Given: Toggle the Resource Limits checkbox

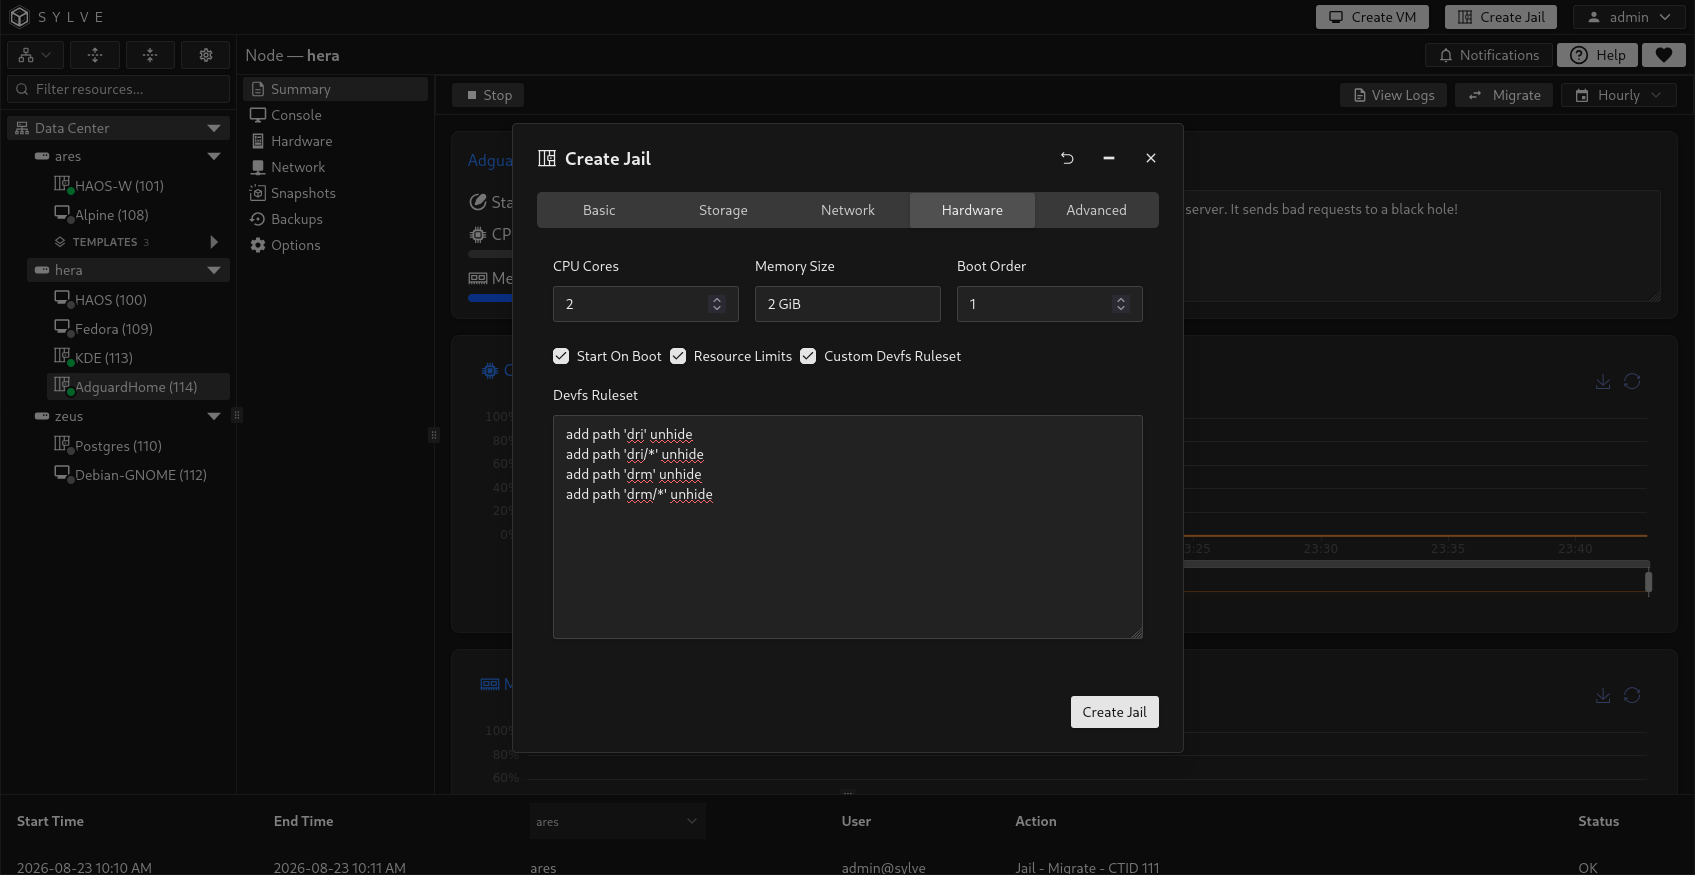Looking at the screenshot, I should [678, 356].
